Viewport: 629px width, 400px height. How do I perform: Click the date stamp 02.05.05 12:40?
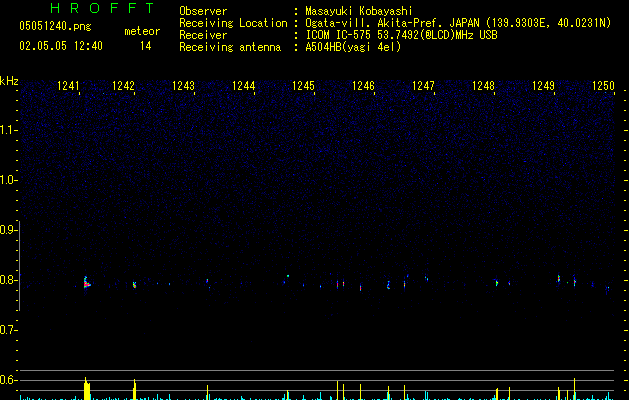point(61,46)
